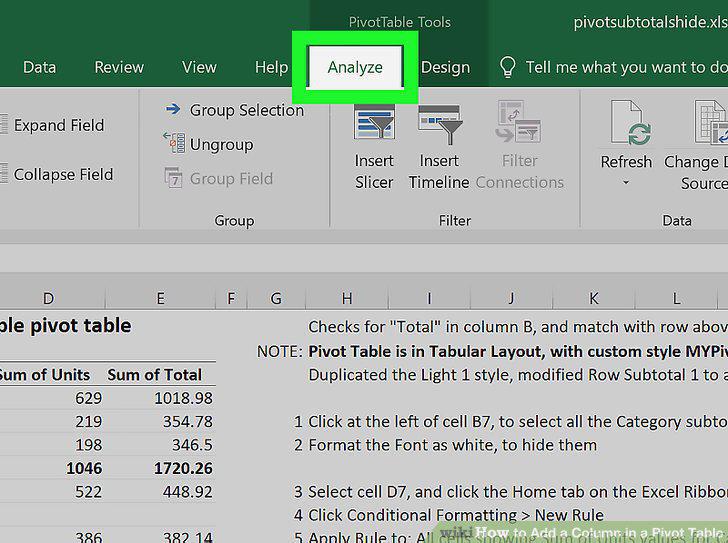Image resolution: width=728 pixels, height=543 pixels.
Task: Select the column L header
Action: click(676, 298)
